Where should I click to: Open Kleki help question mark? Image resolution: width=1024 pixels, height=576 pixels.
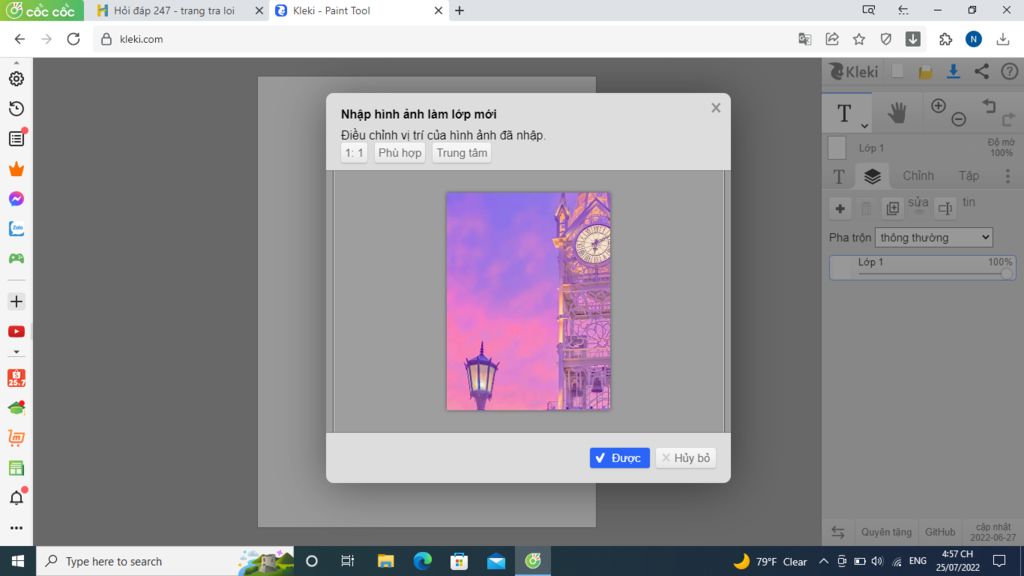pyautogui.click(x=1009, y=72)
